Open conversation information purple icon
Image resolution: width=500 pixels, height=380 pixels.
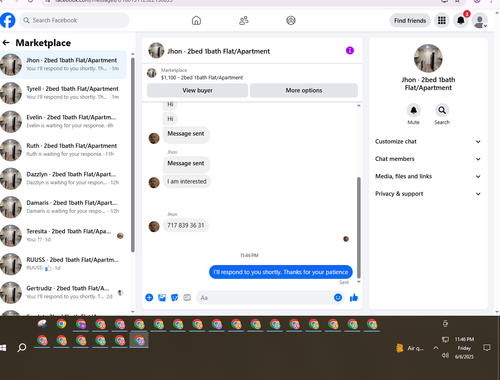click(350, 50)
